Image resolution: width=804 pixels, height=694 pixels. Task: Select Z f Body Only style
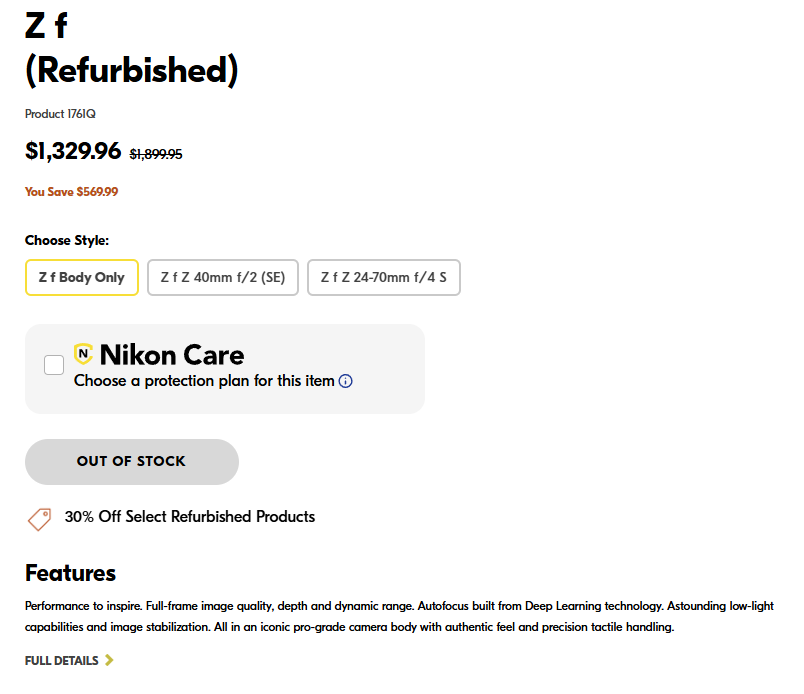coord(82,277)
